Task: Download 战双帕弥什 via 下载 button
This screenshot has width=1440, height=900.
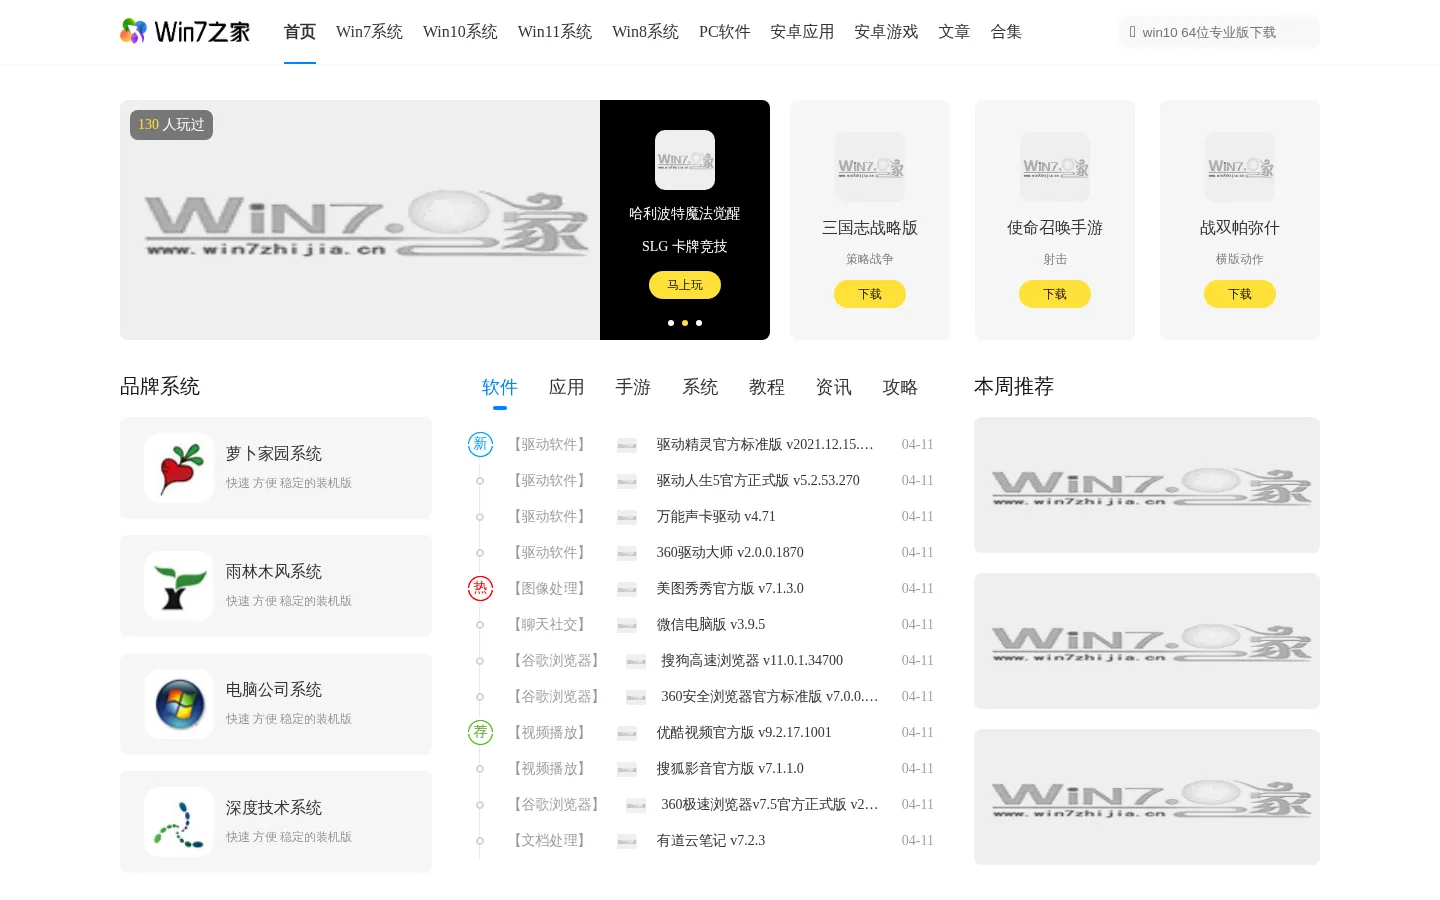Action: pyautogui.click(x=1240, y=294)
